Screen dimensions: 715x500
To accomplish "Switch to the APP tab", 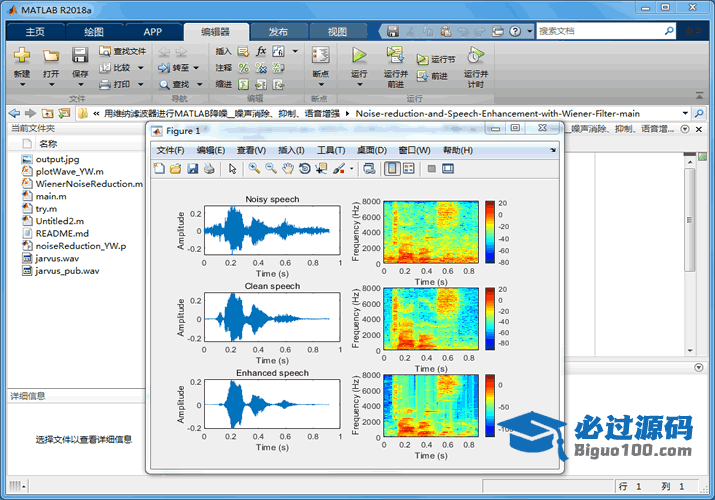I will coord(152,31).
